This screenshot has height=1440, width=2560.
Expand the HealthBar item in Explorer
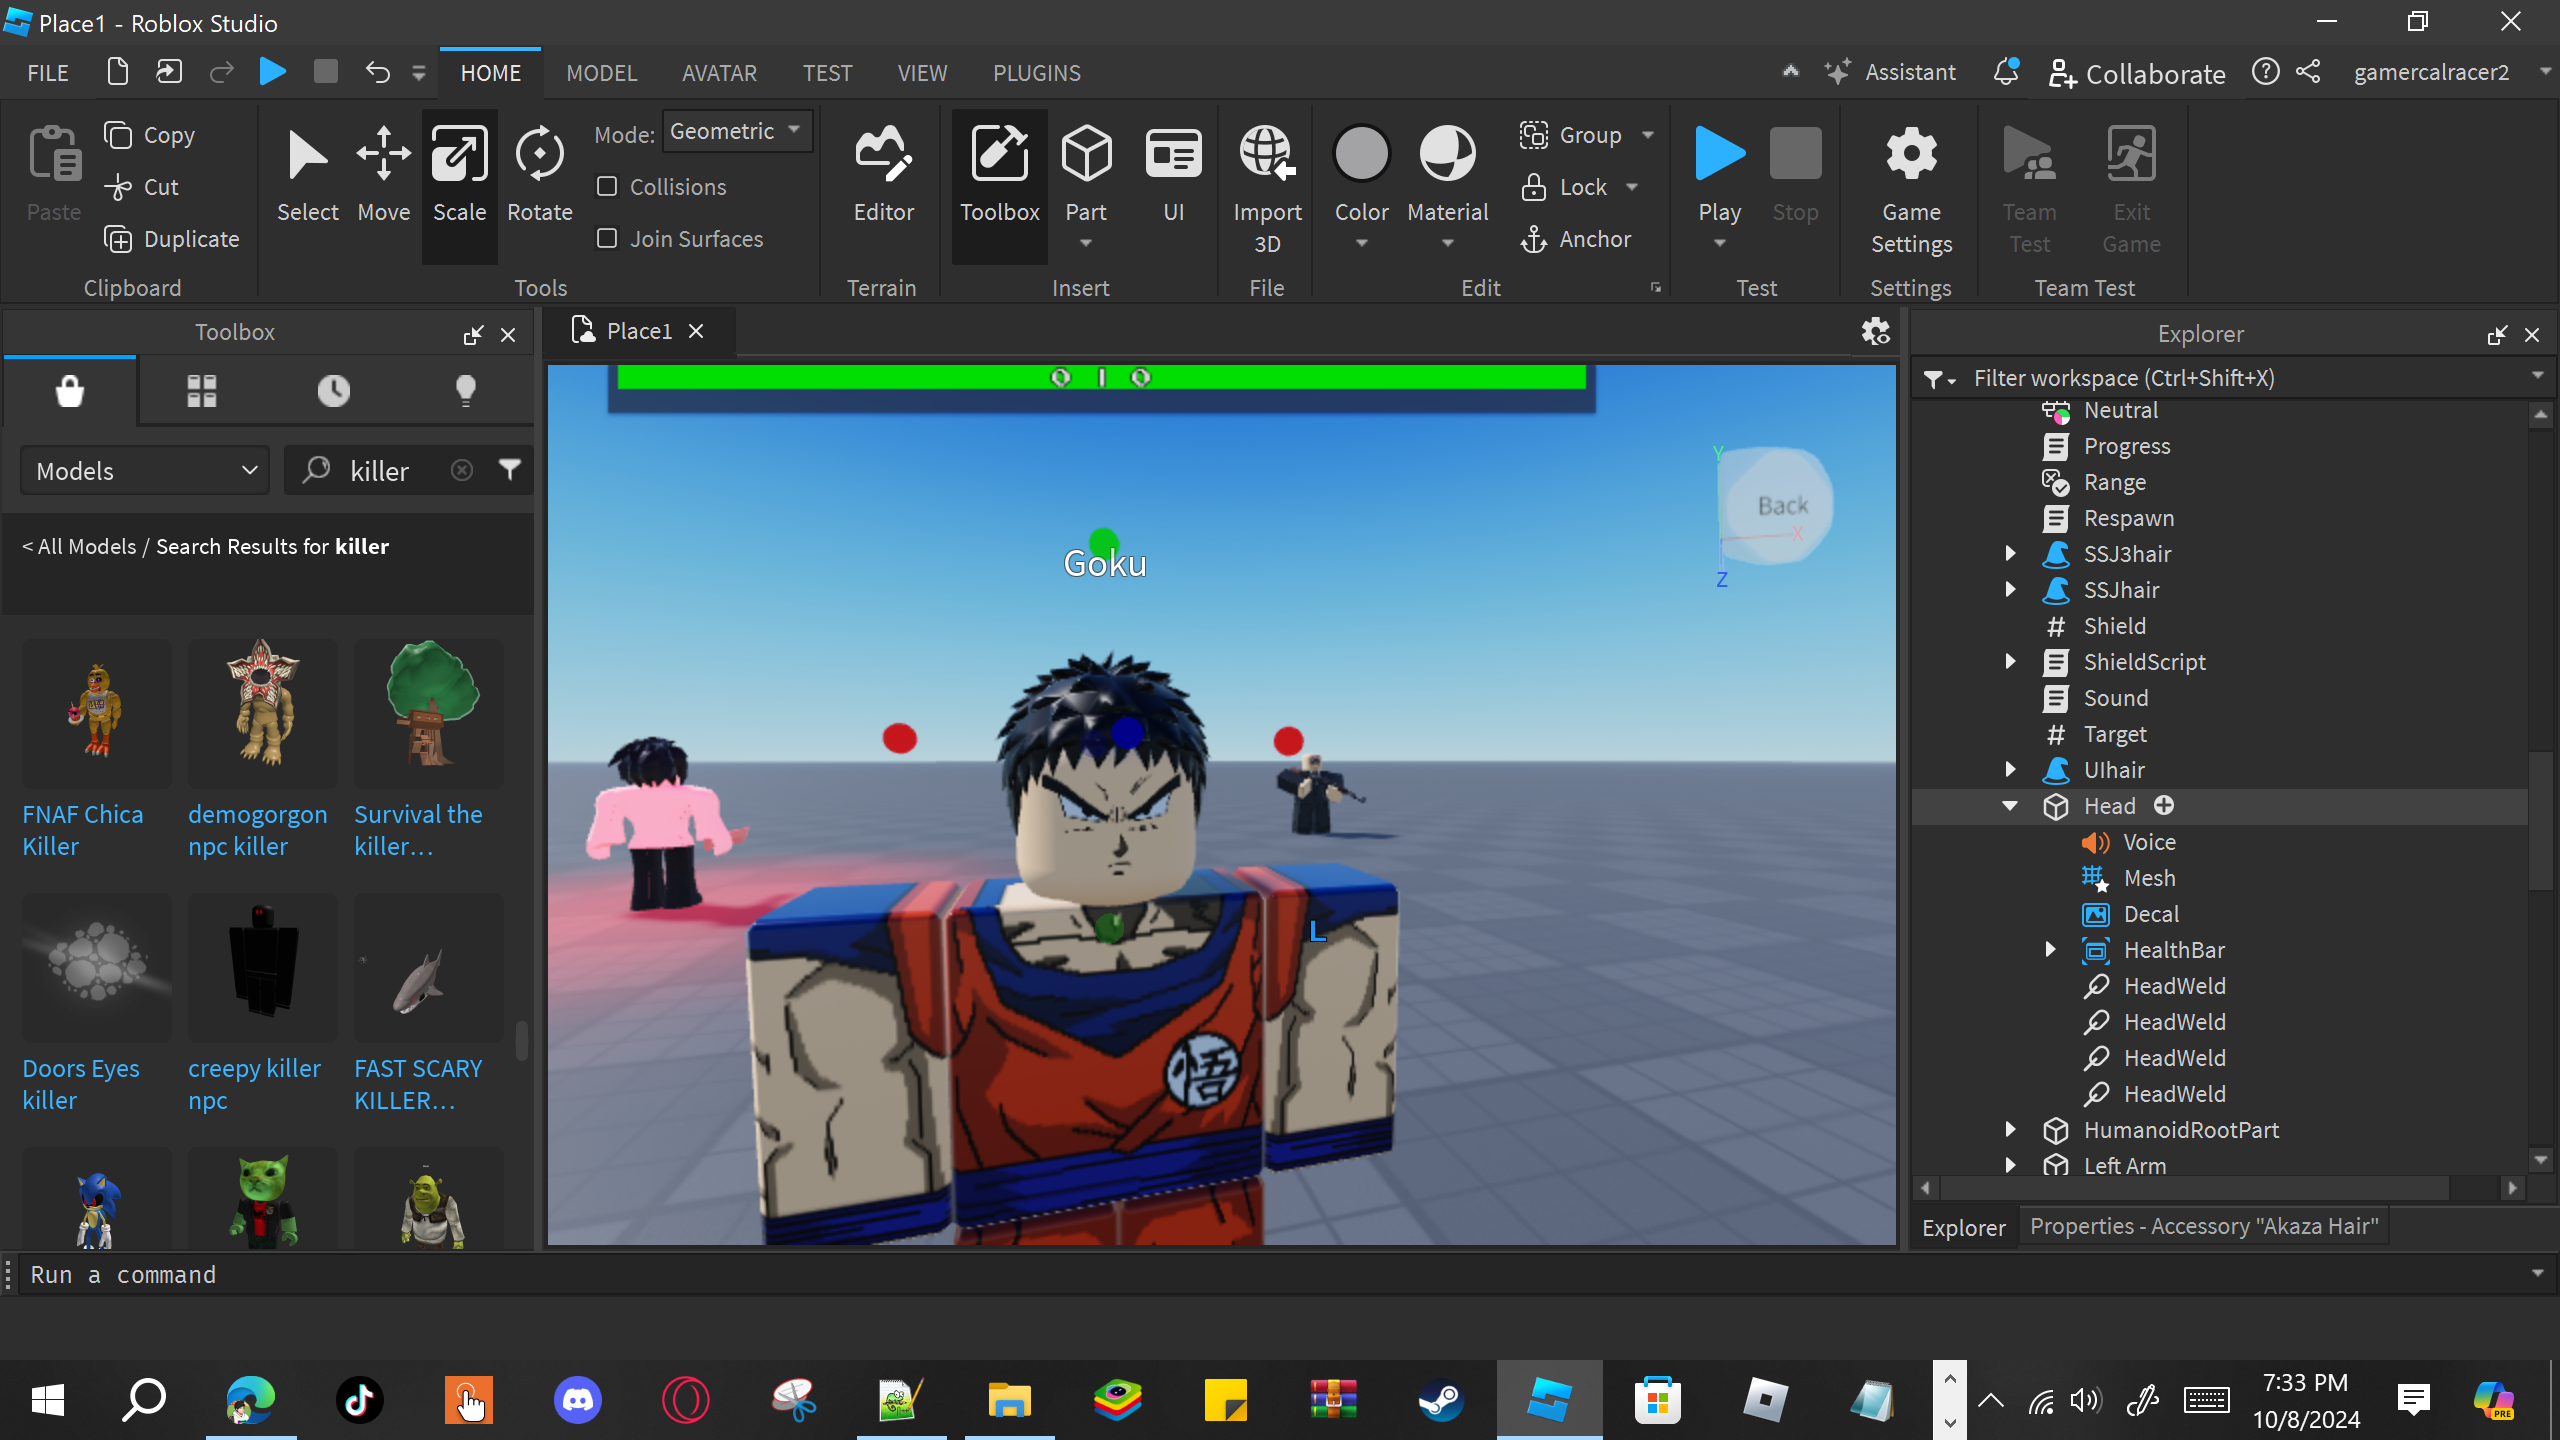pos(2050,950)
